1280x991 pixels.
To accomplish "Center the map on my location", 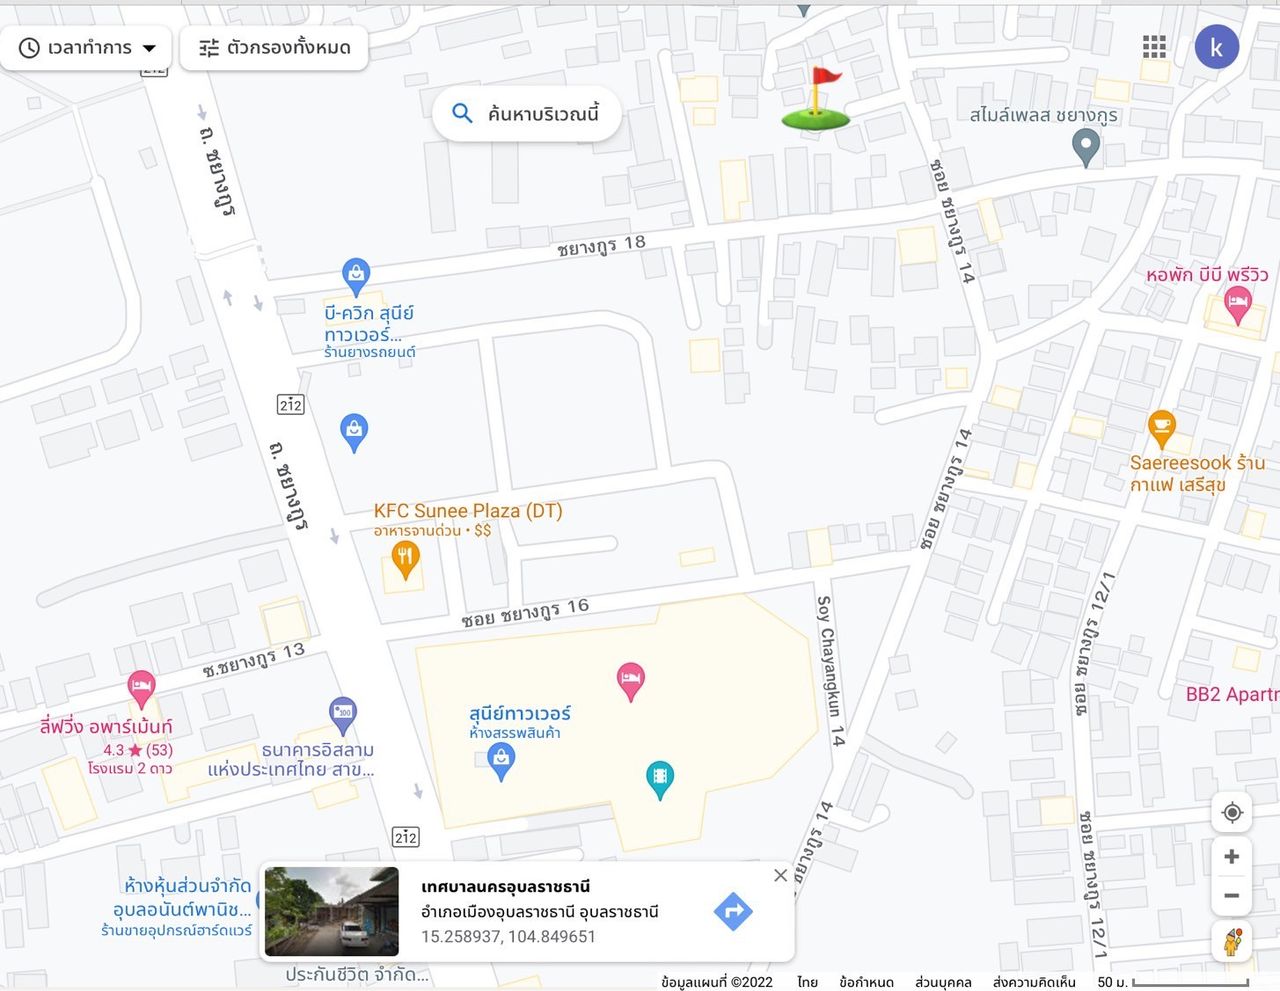I will pos(1232,812).
